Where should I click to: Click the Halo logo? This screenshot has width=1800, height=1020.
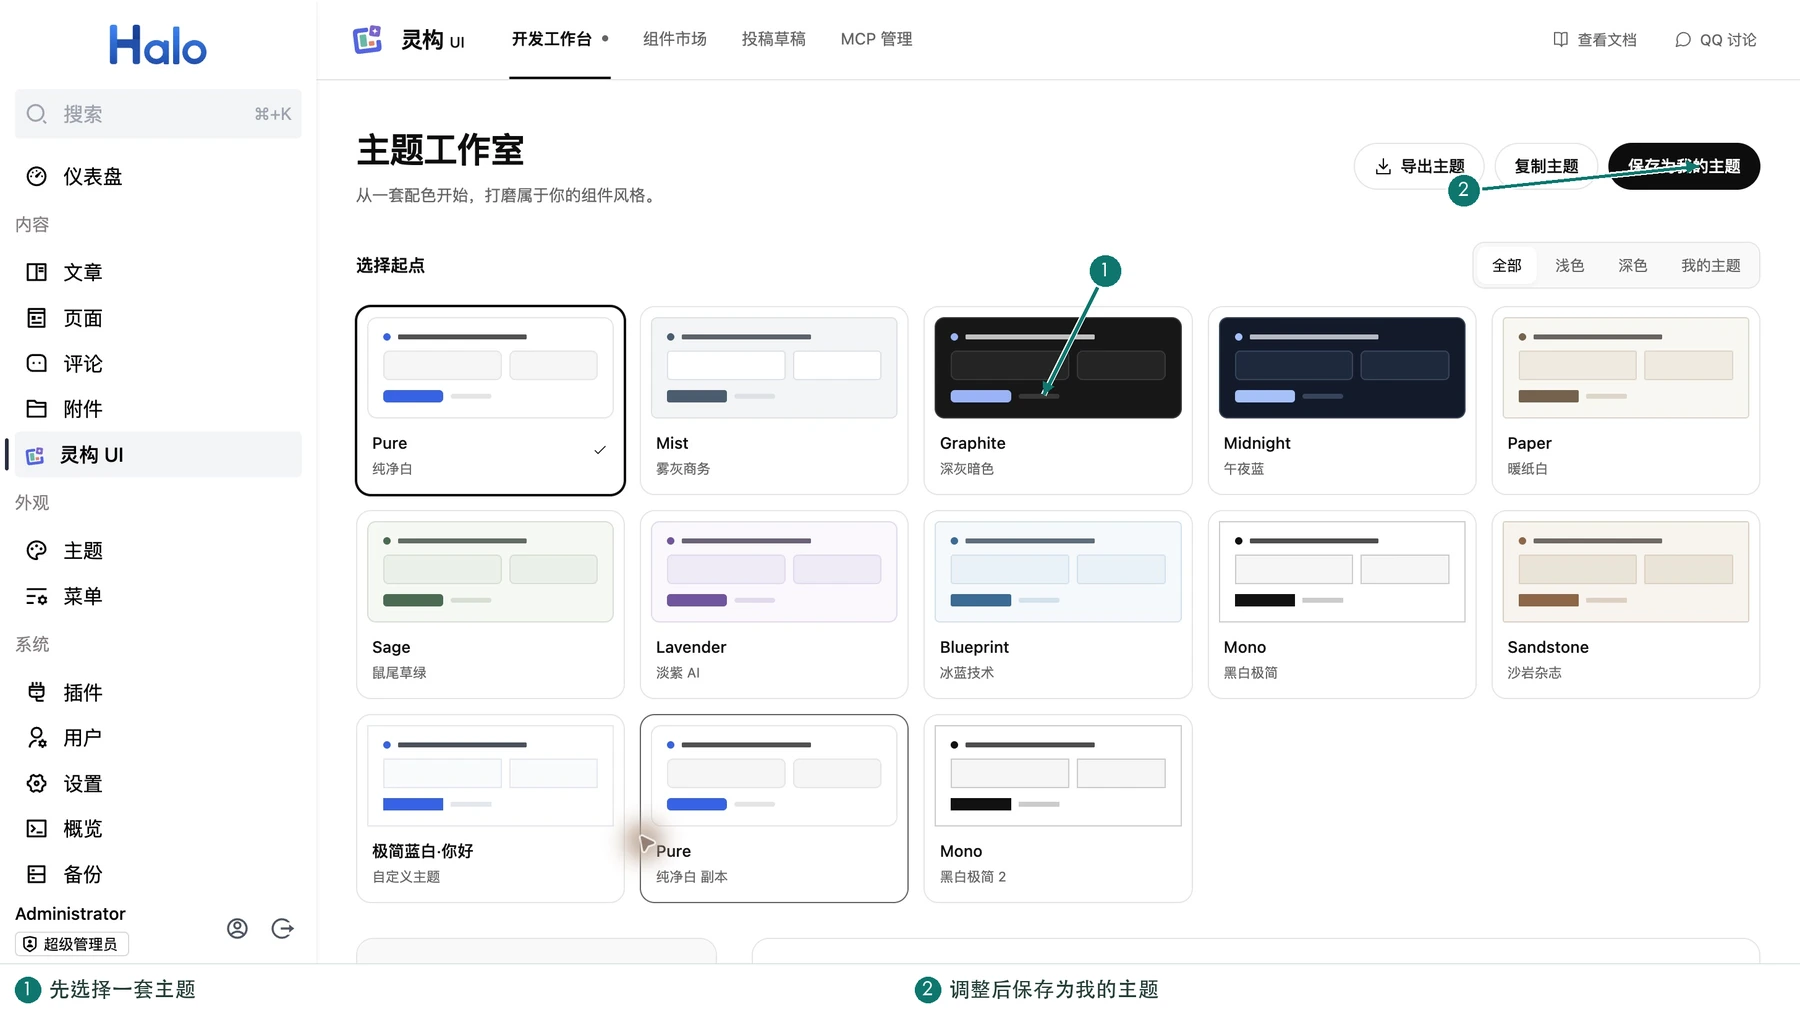pos(158,45)
